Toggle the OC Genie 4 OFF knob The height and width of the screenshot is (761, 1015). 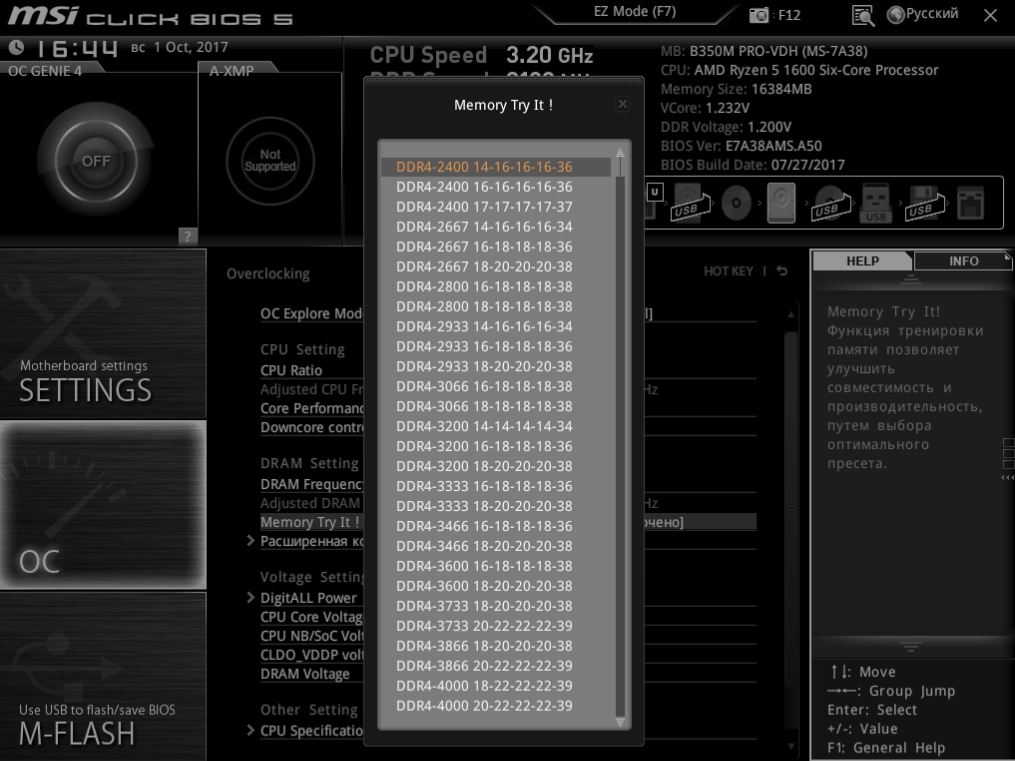click(x=96, y=160)
